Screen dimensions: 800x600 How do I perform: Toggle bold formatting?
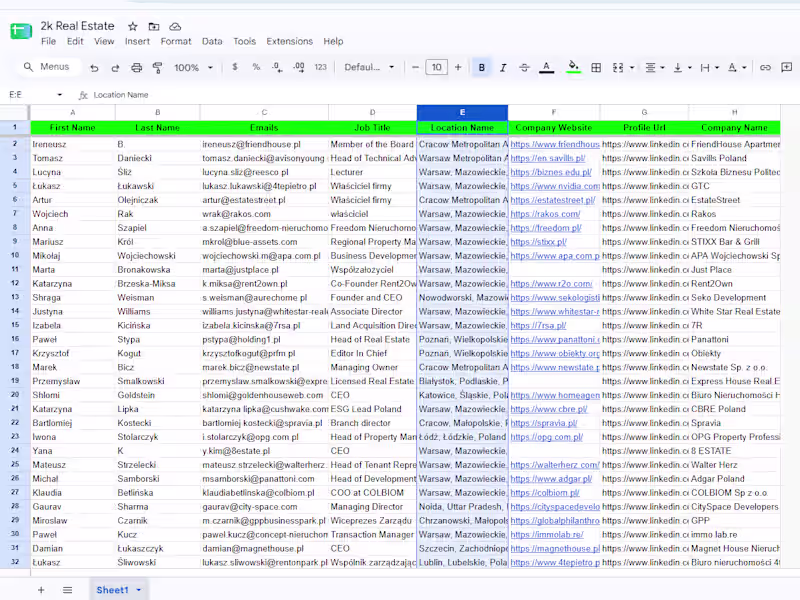482,67
